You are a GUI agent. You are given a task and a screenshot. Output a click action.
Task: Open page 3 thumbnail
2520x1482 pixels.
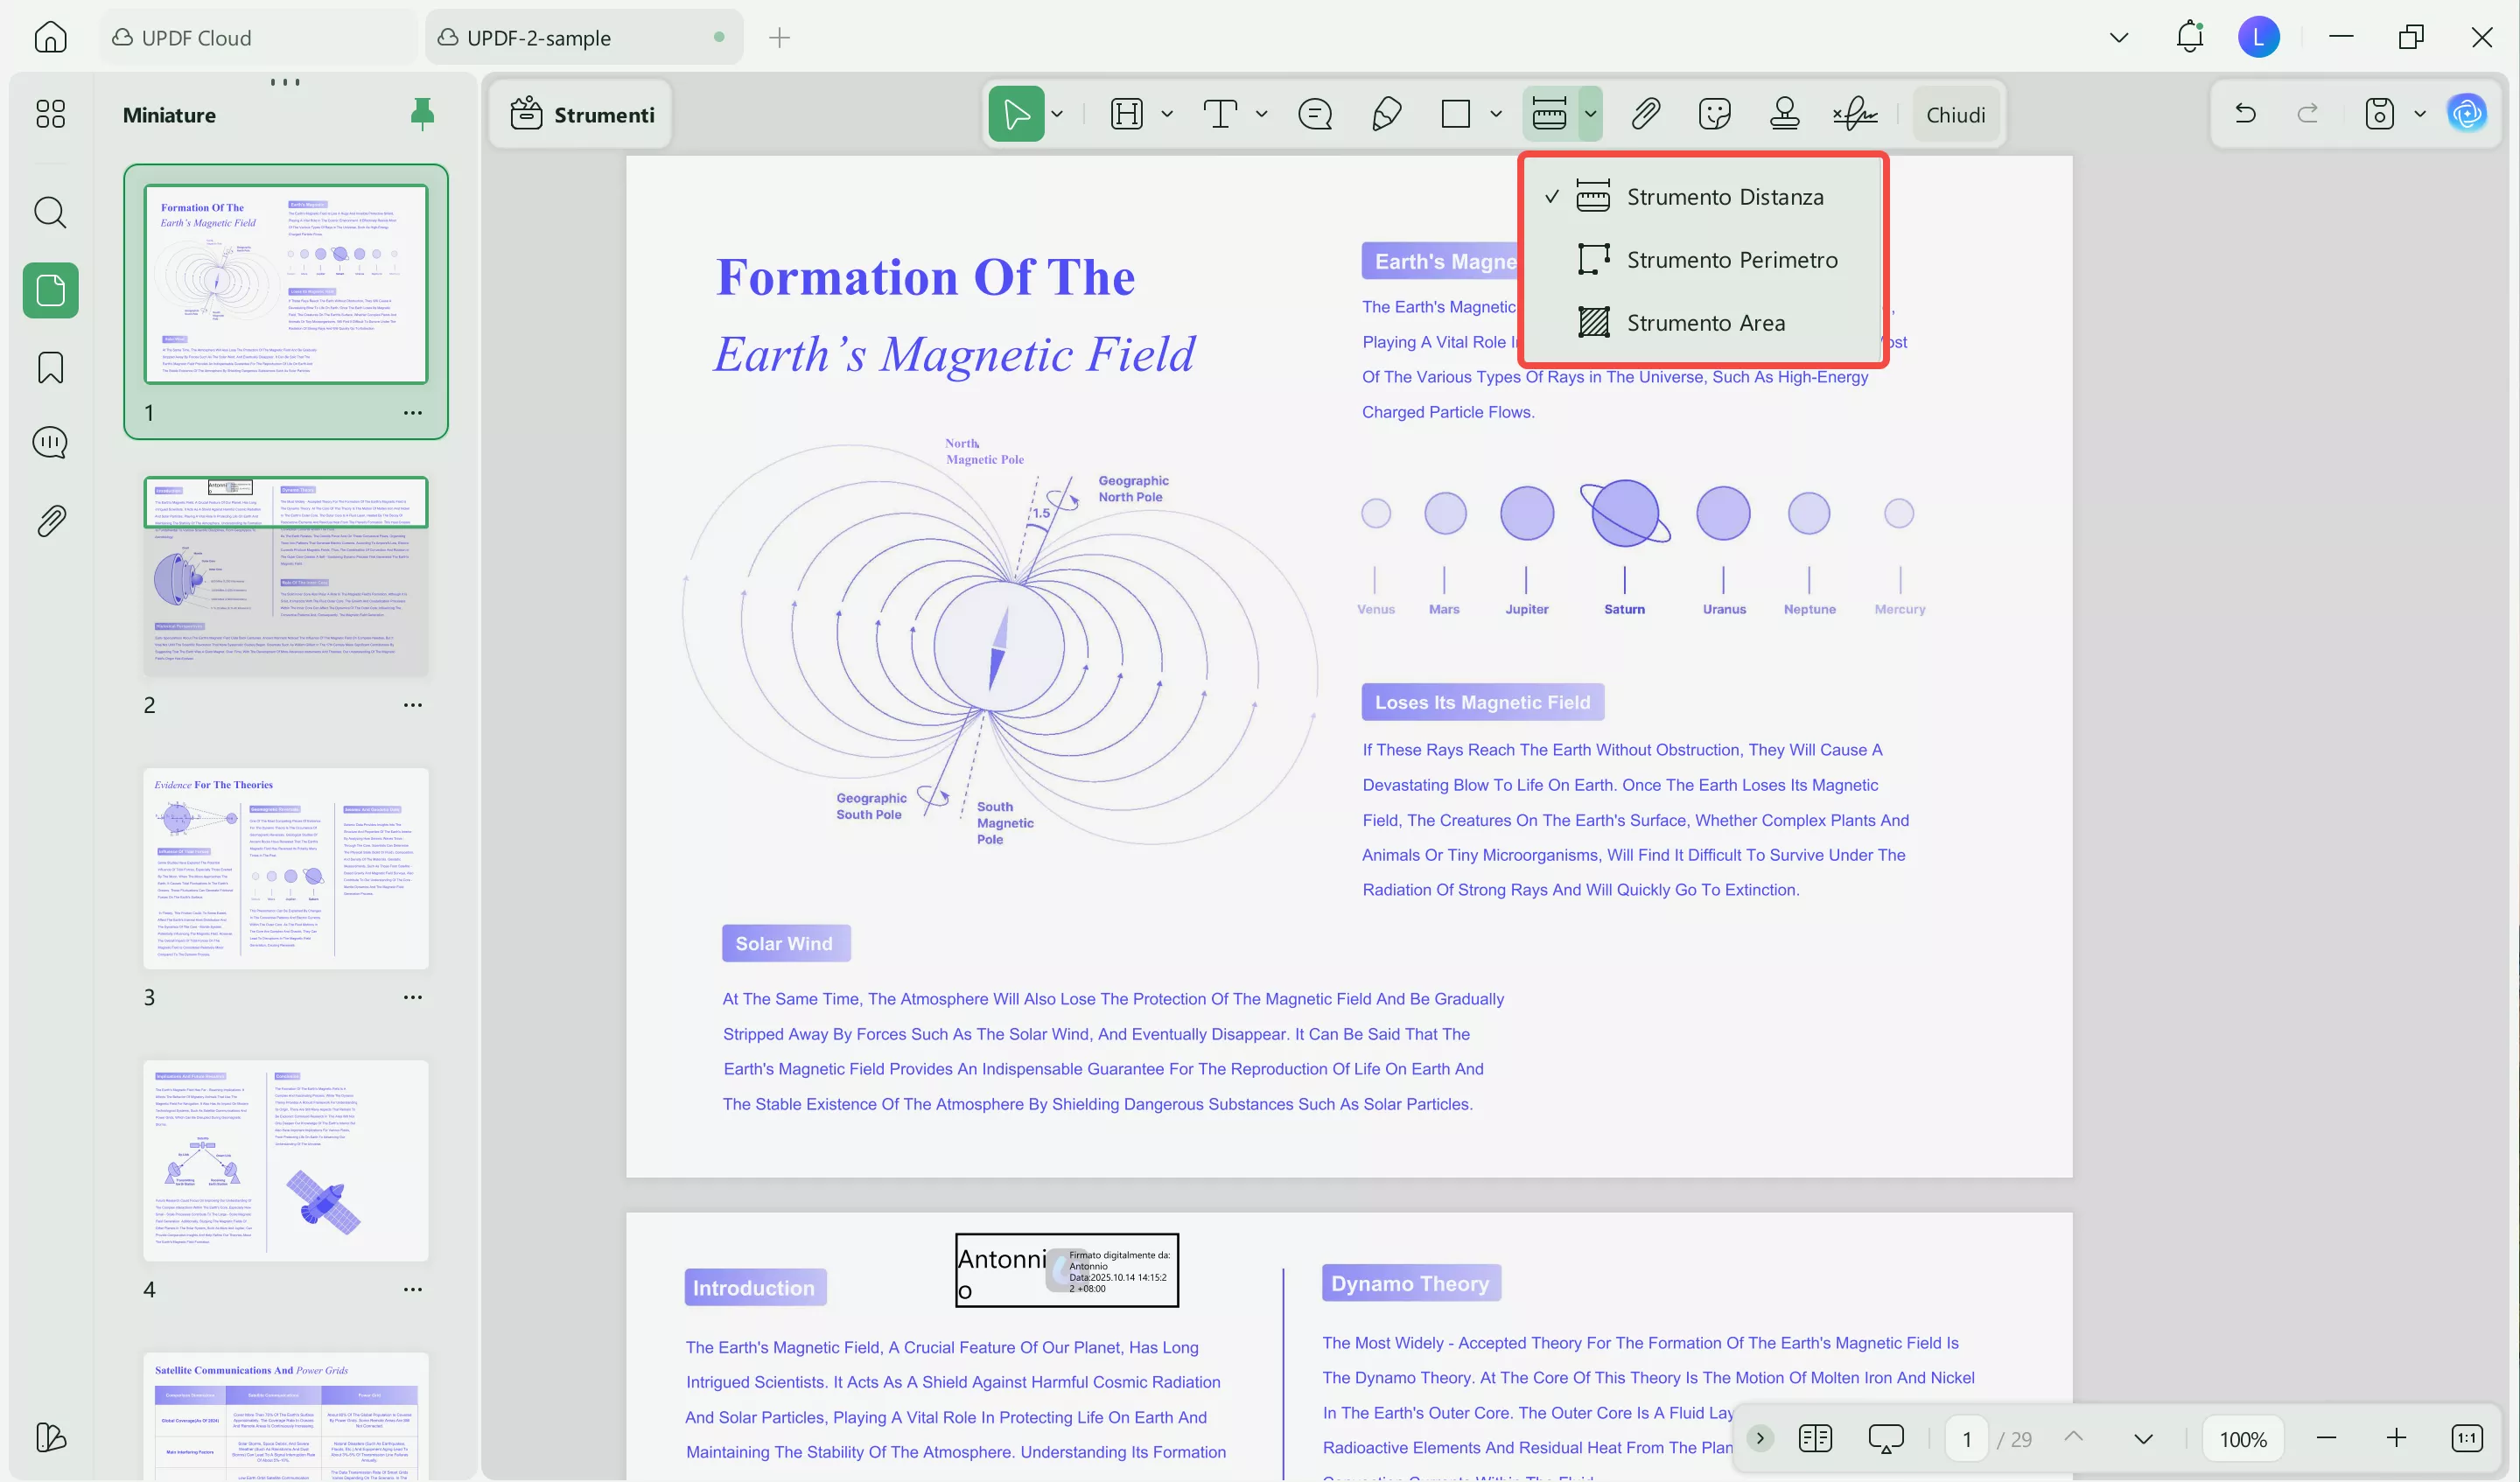coord(285,868)
